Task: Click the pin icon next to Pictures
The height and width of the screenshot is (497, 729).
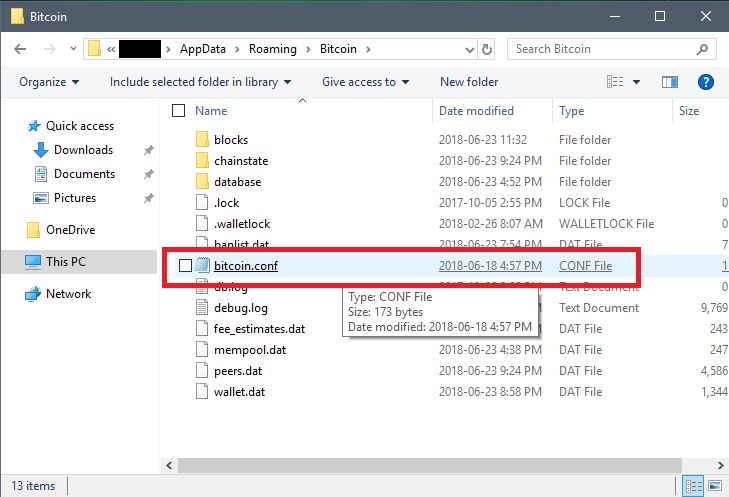Action: coord(148,199)
